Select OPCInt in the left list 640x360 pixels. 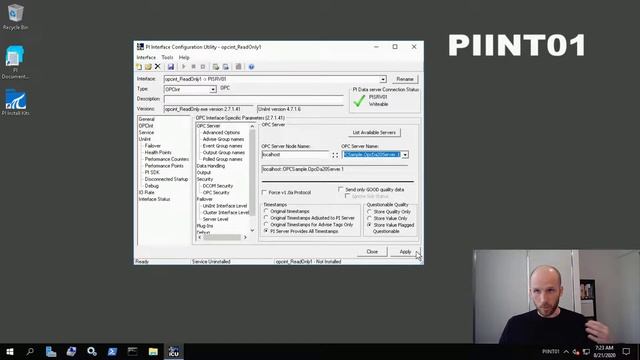[x=146, y=126]
